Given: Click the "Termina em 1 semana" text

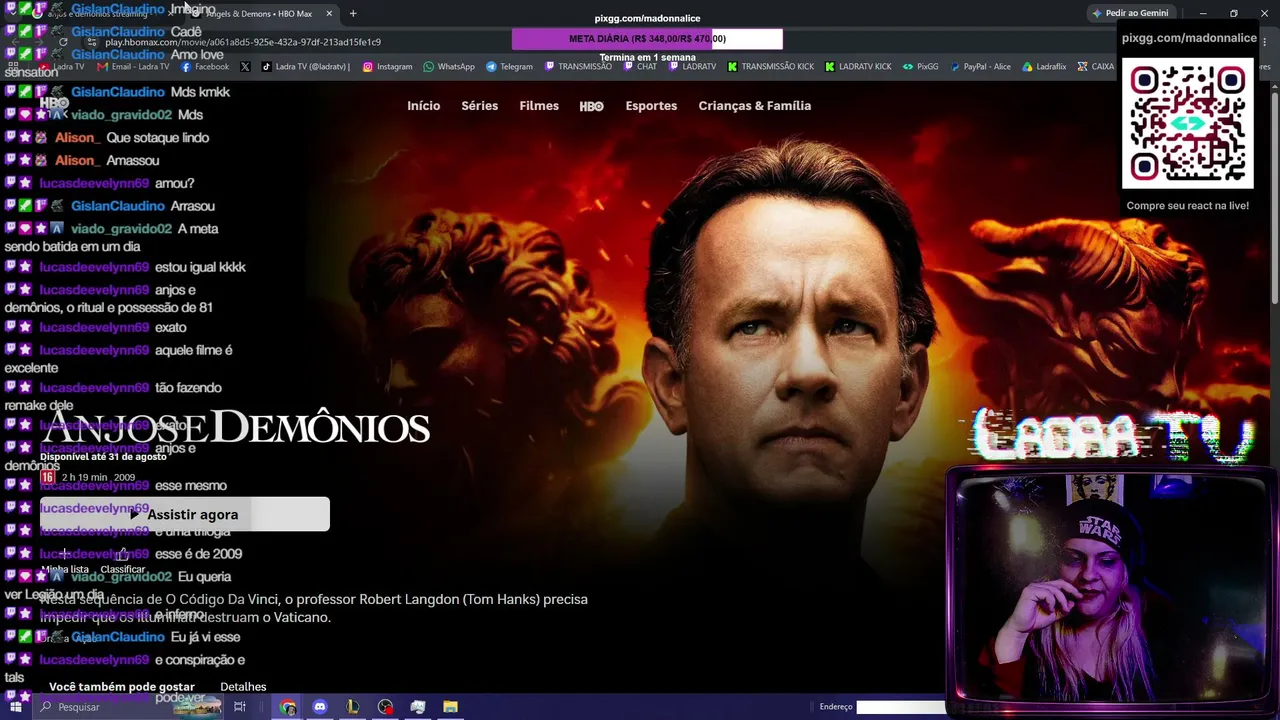Looking at the screenshot, I should (x=647, y=58).
